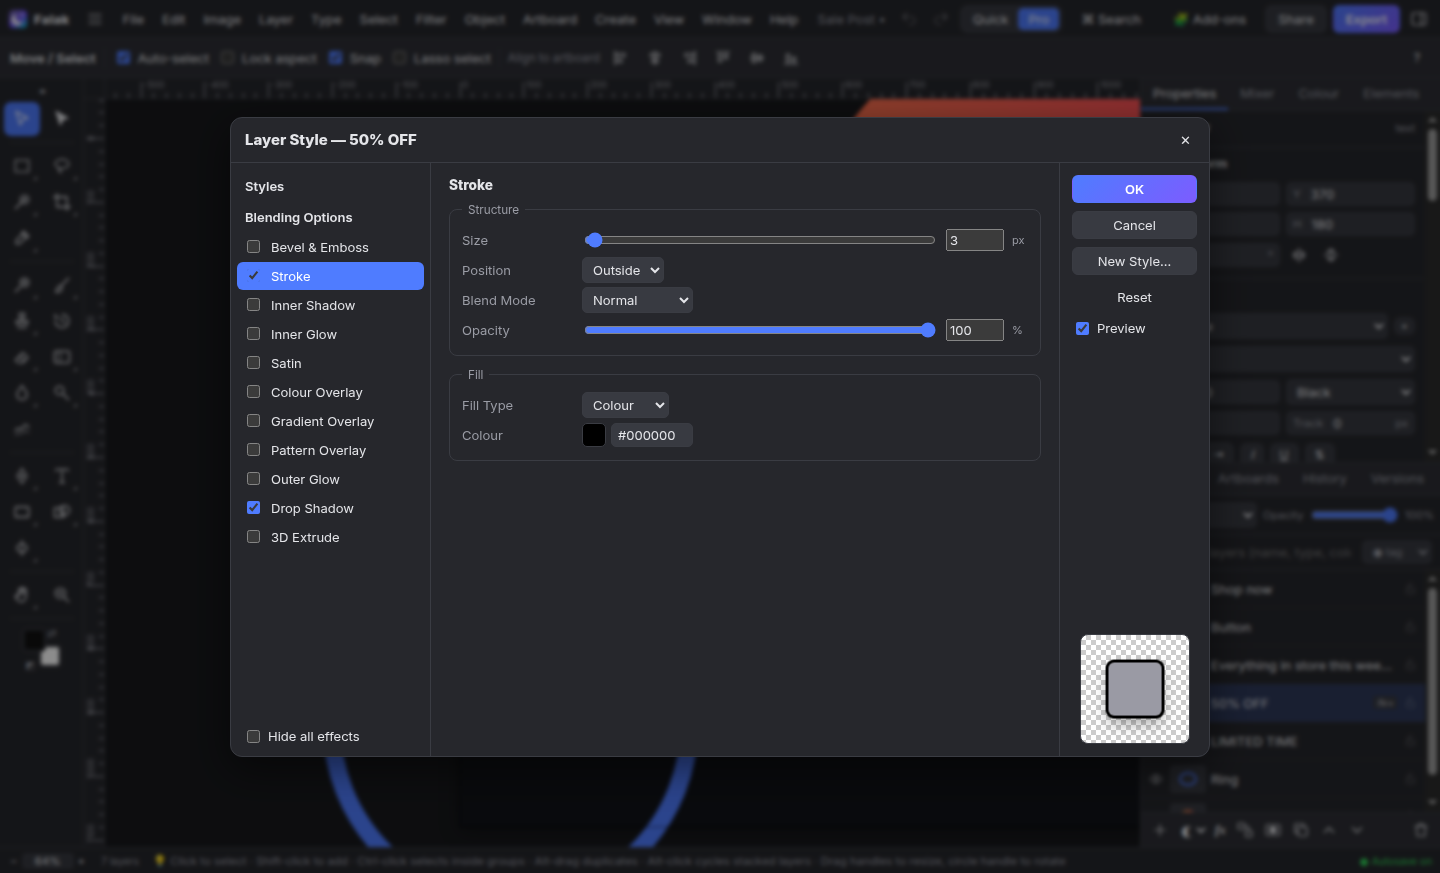Disable the Drop Shadow effect checkbox

tap(254, 508)
